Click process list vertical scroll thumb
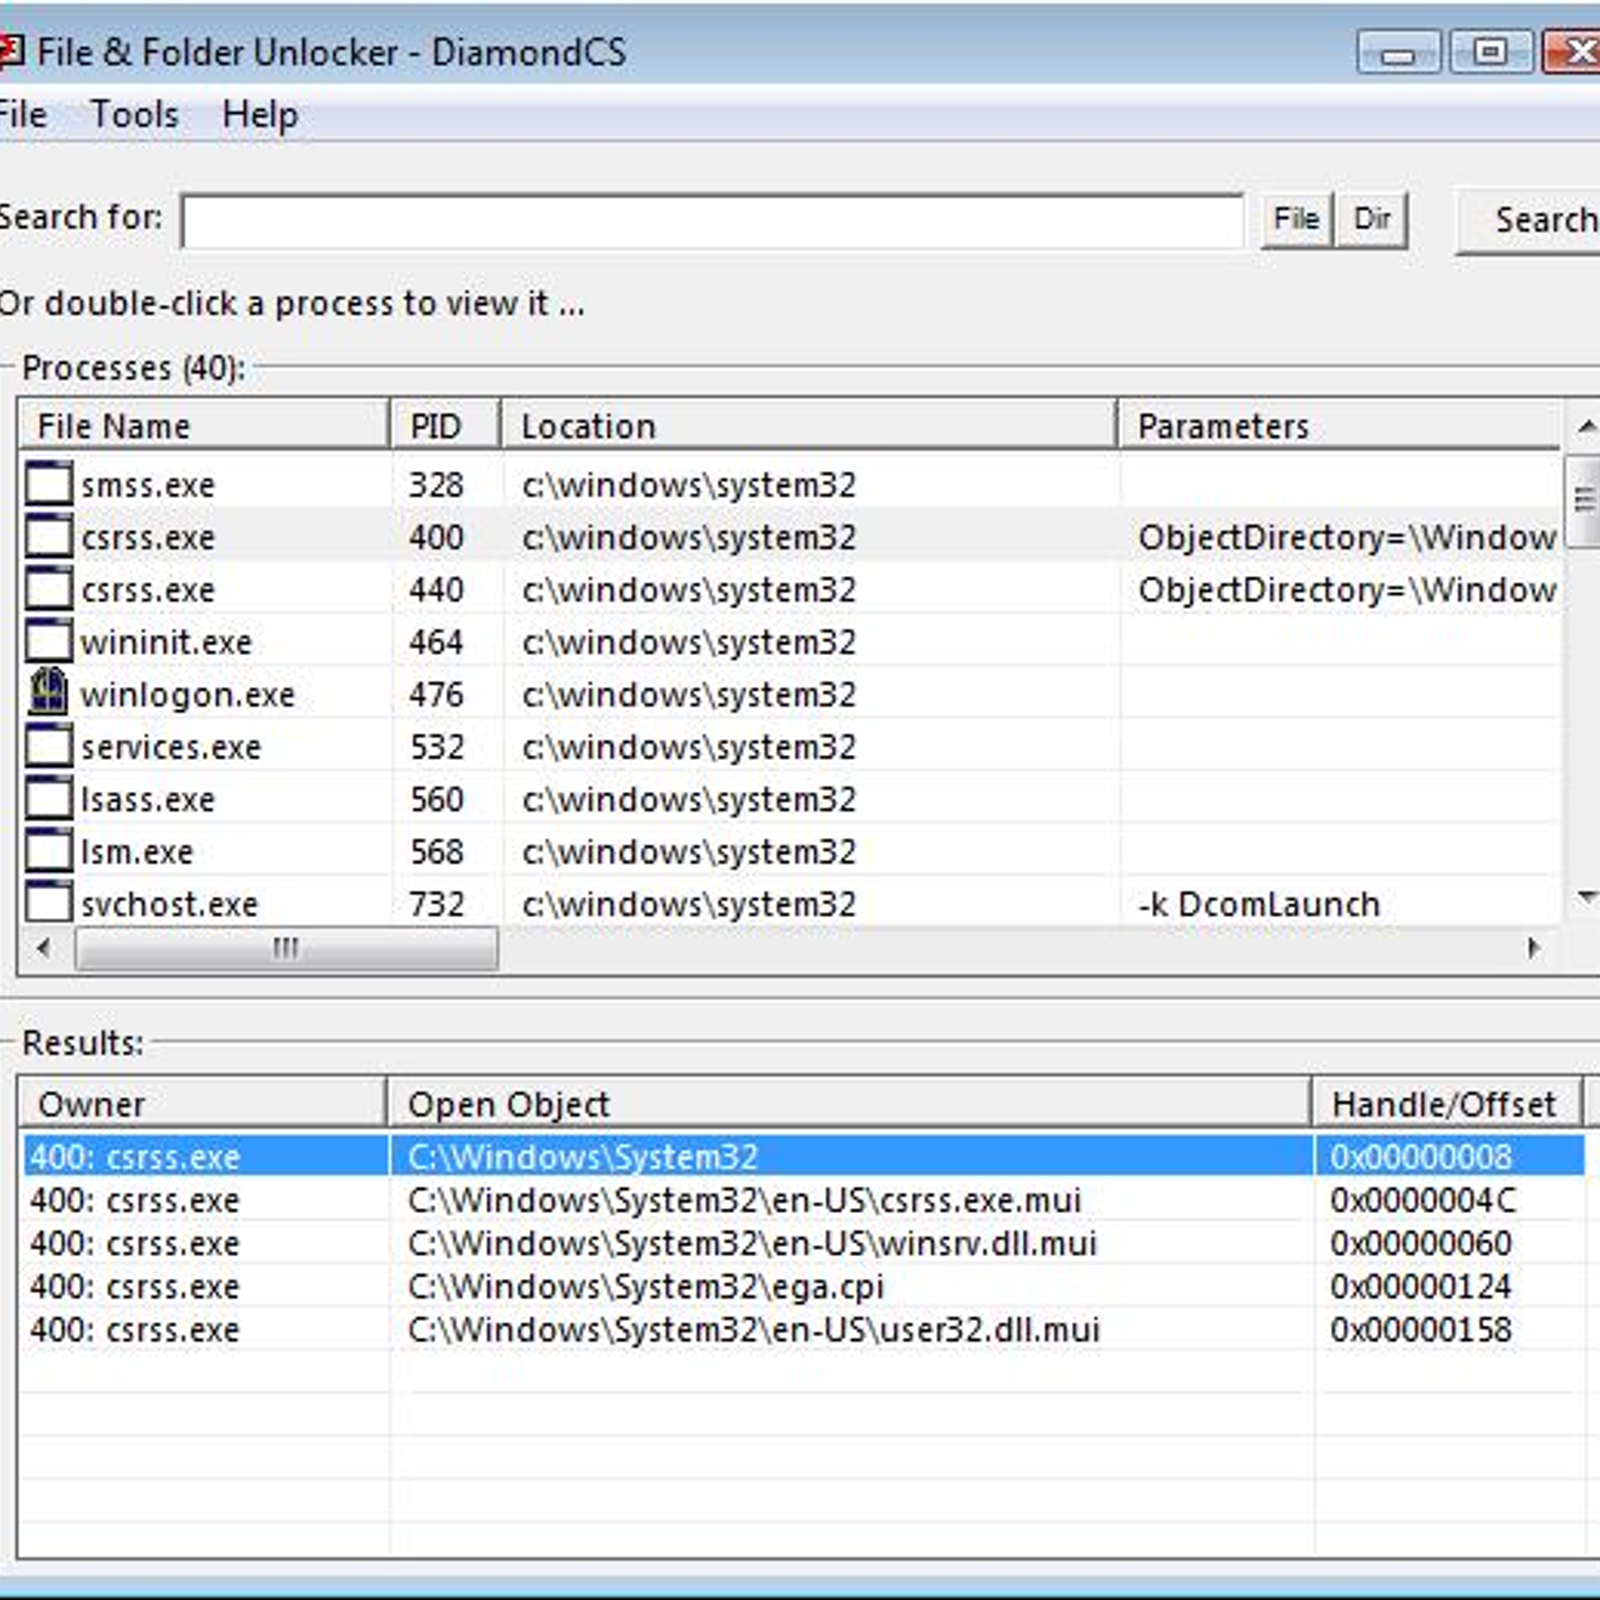This screenshot has width=1600, height=1600. pyautogui.click(x=1583, y=500)
